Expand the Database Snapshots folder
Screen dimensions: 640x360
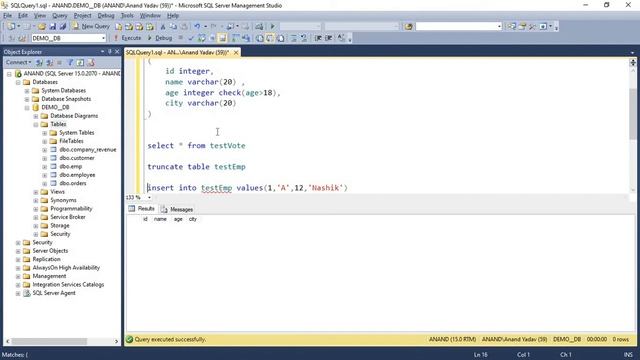click(27, 99)
